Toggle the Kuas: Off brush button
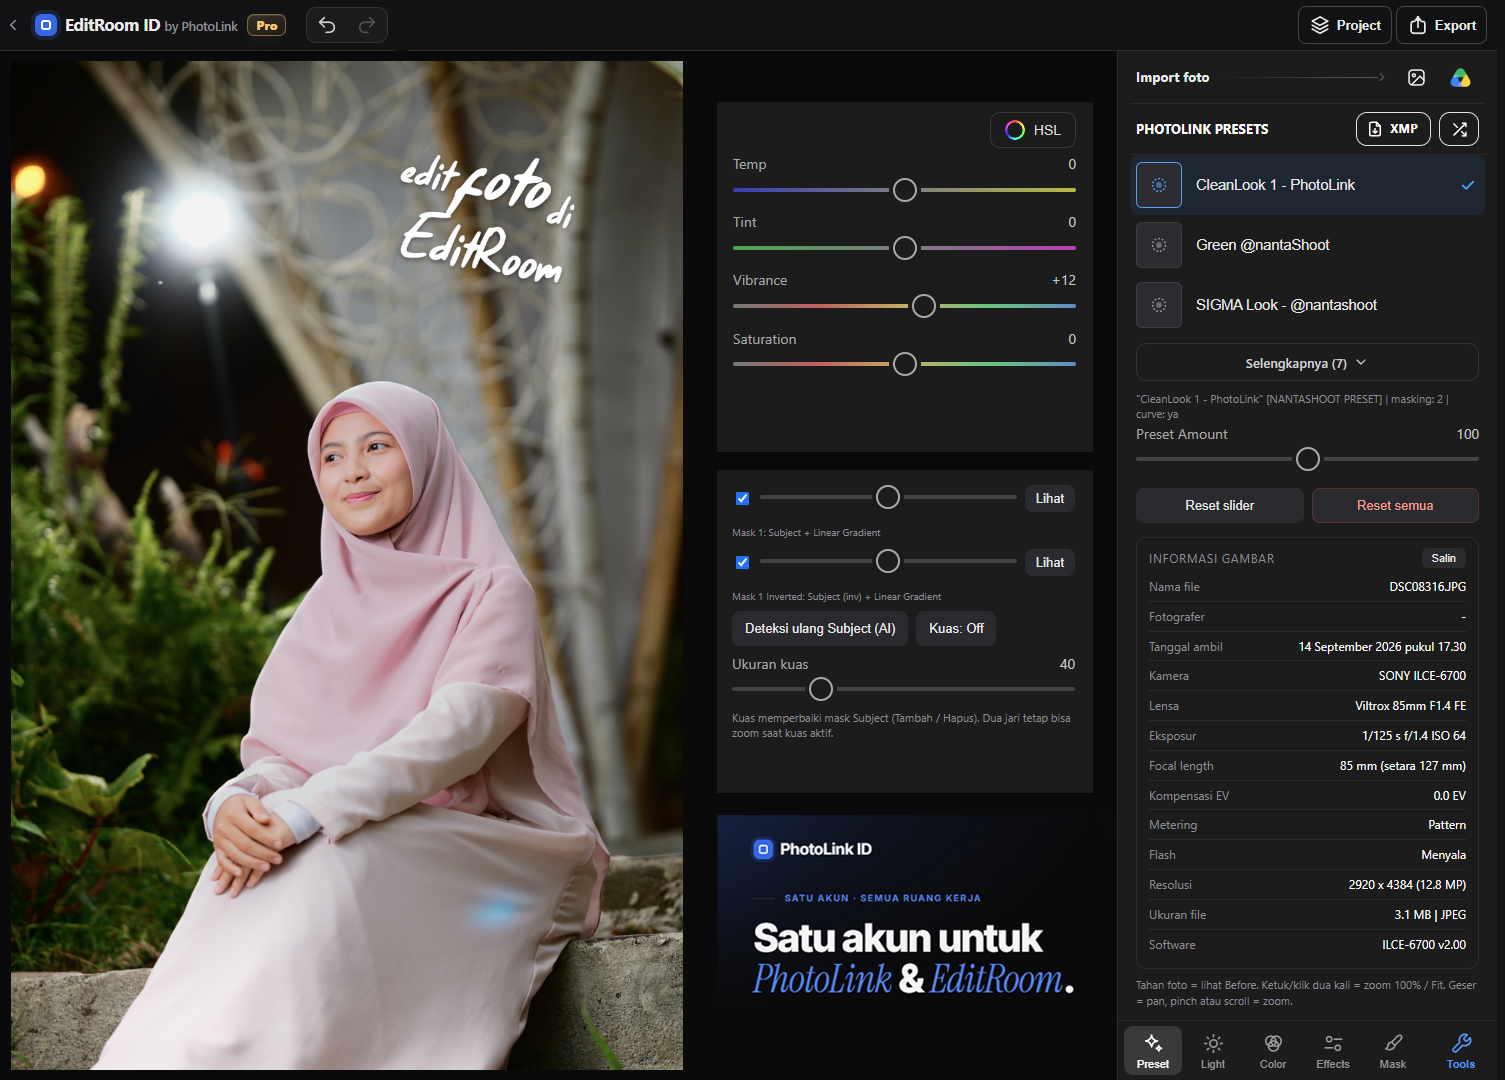The height and width of the screenshot is (1080, 1505). tap(956, 628)
